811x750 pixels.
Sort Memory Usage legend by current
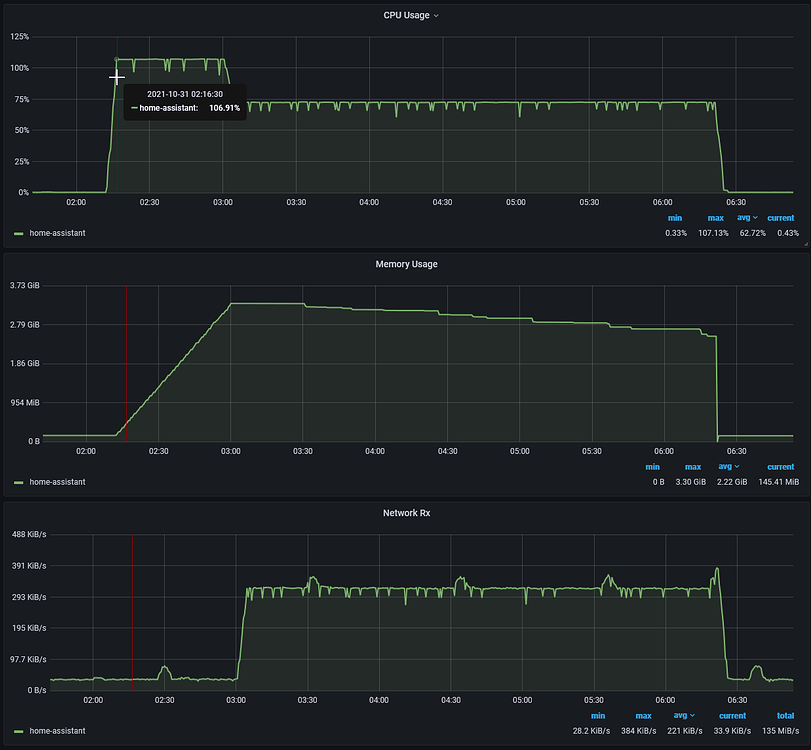(780, 467)
